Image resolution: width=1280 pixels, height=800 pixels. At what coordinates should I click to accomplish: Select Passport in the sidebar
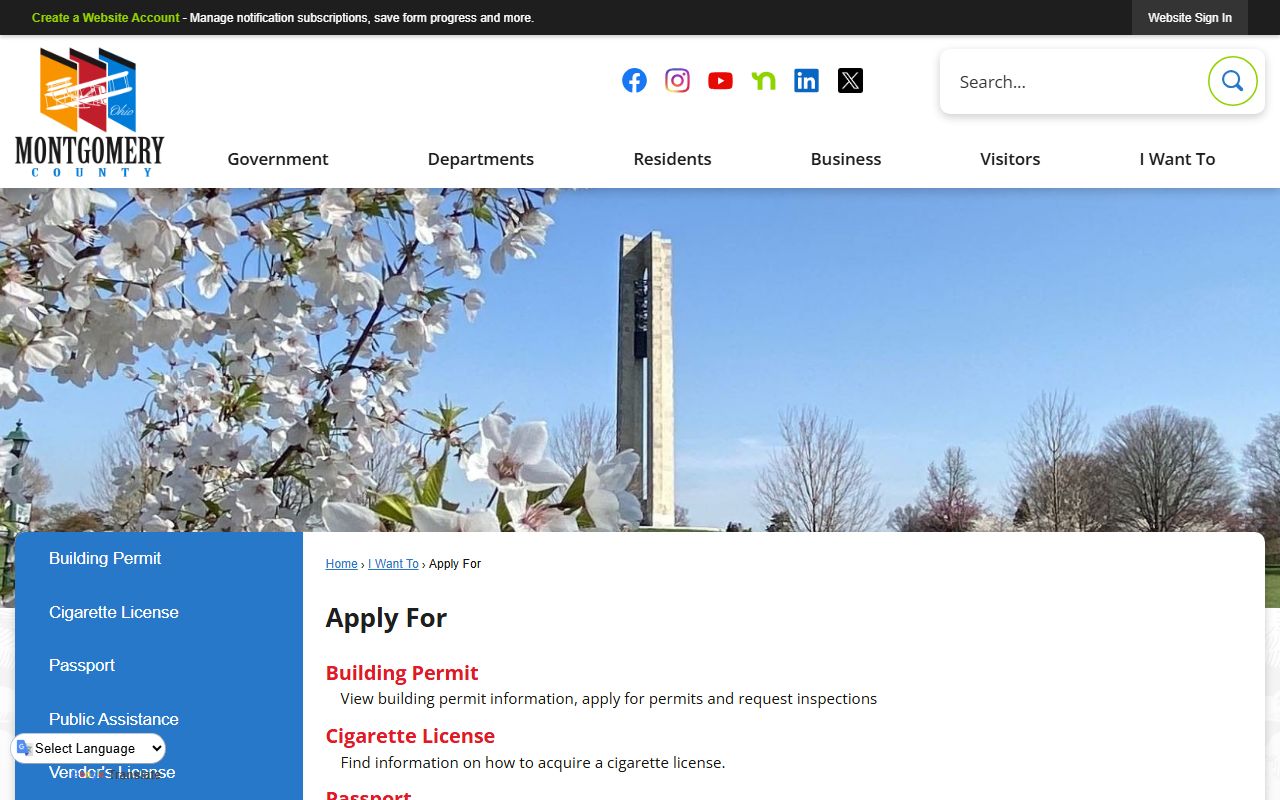[x=82, y=665]
